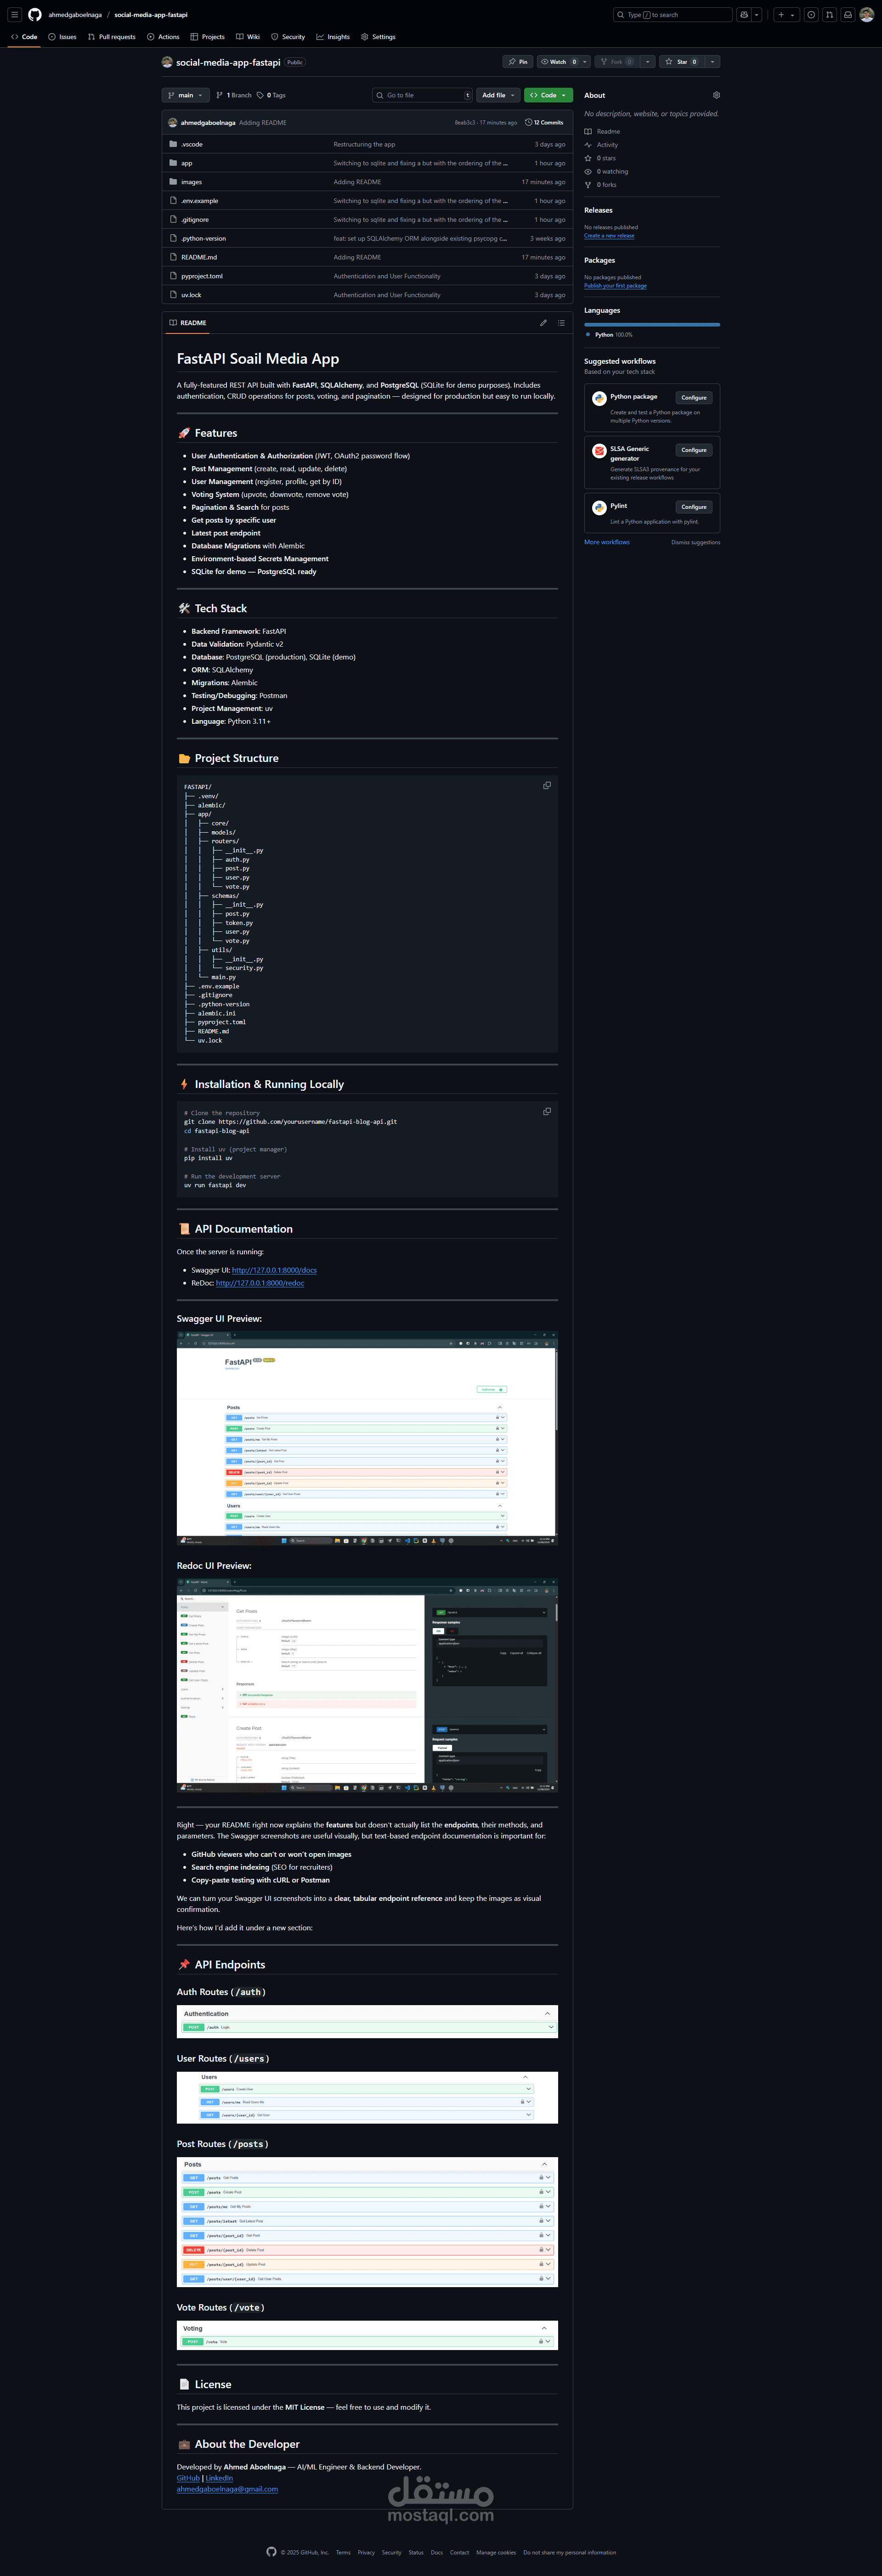This screenshot has width=882, height=2576.
Task: View the 1 Branch list
Action: click(234, 95)
